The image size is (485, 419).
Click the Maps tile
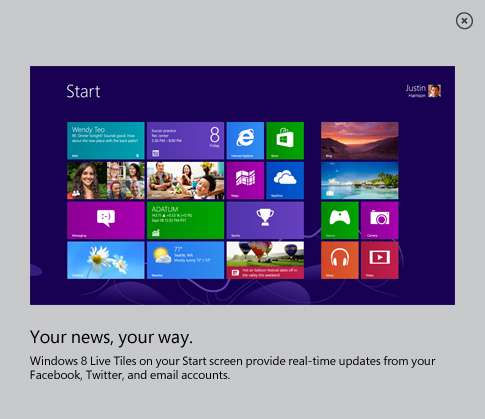(x=245, y=180)
